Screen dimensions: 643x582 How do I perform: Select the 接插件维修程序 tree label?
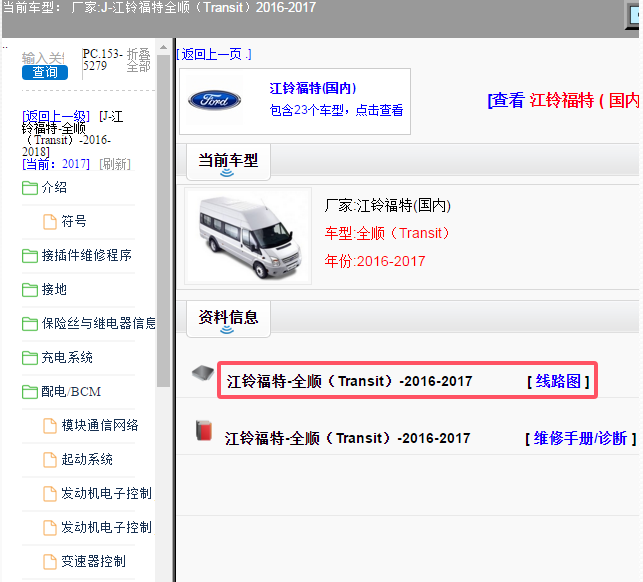[x=87, y=256]
